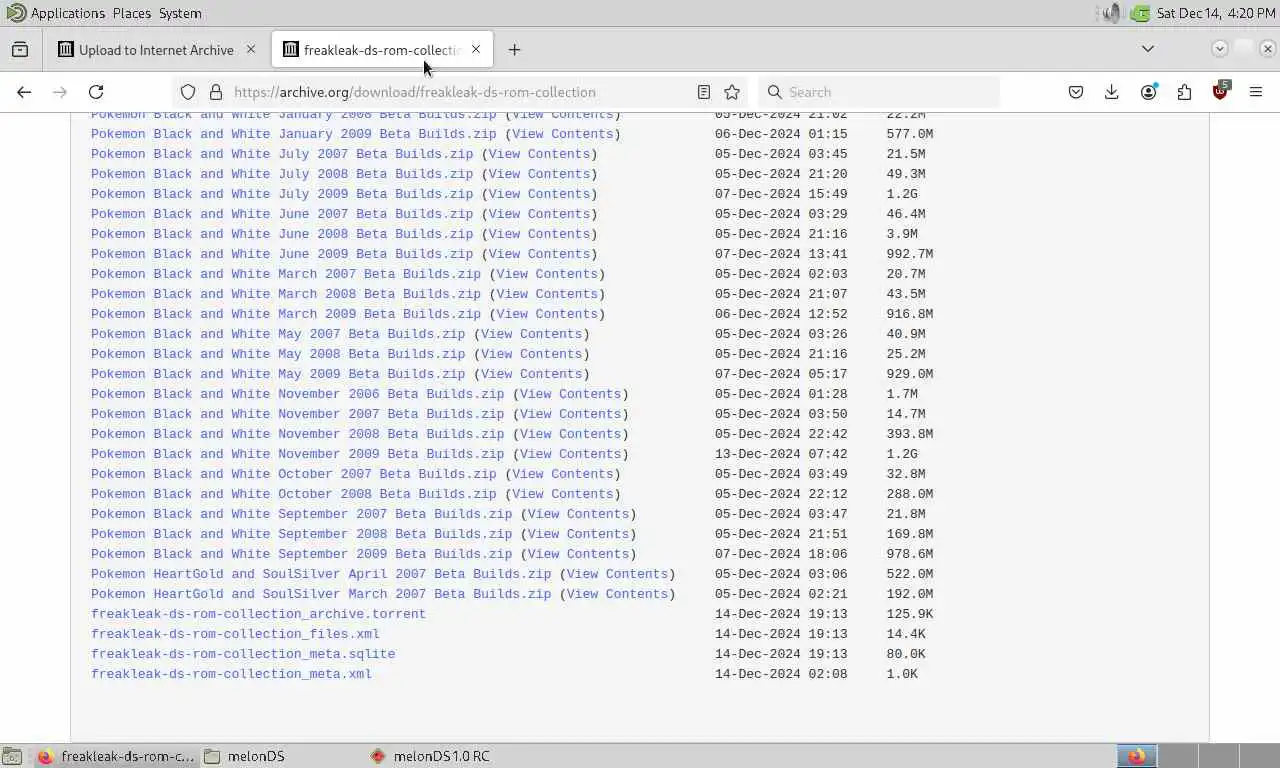Viewport: 1280px width, 768px height.
Task: Reload the current page
Action: point(96,92)
